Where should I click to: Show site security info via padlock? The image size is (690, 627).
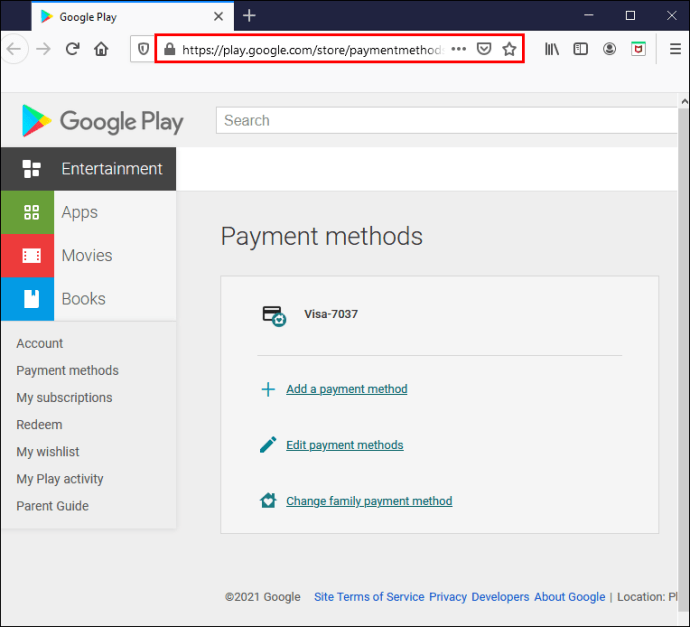click(169, 49)
